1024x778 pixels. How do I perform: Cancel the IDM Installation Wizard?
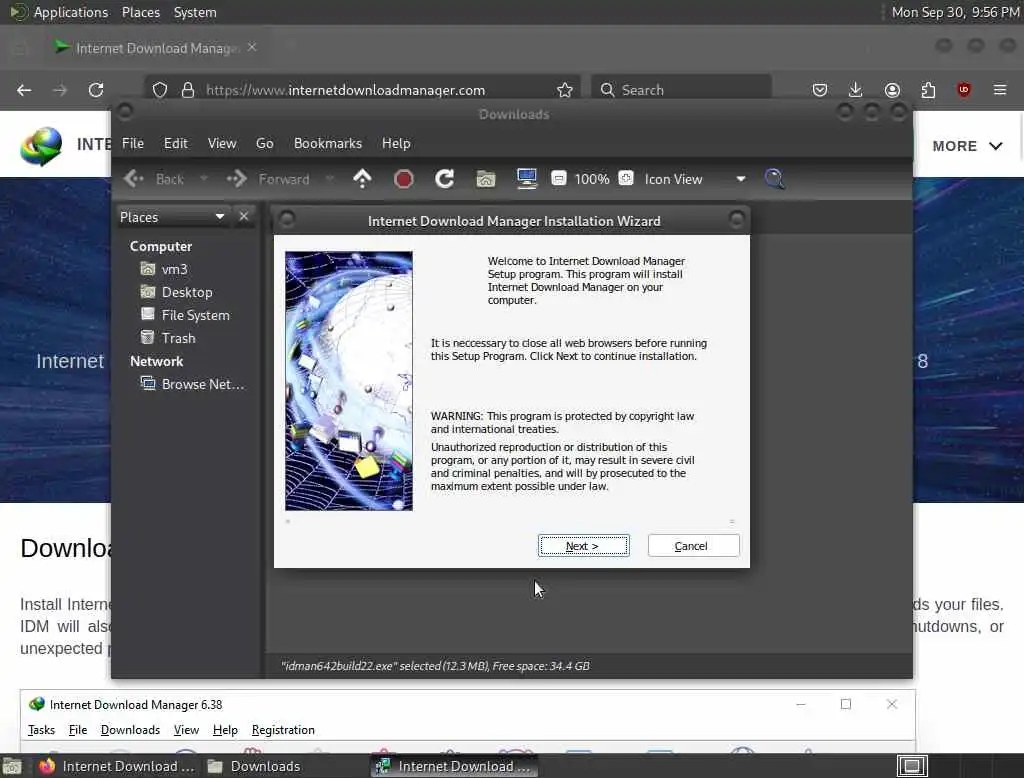693,545
